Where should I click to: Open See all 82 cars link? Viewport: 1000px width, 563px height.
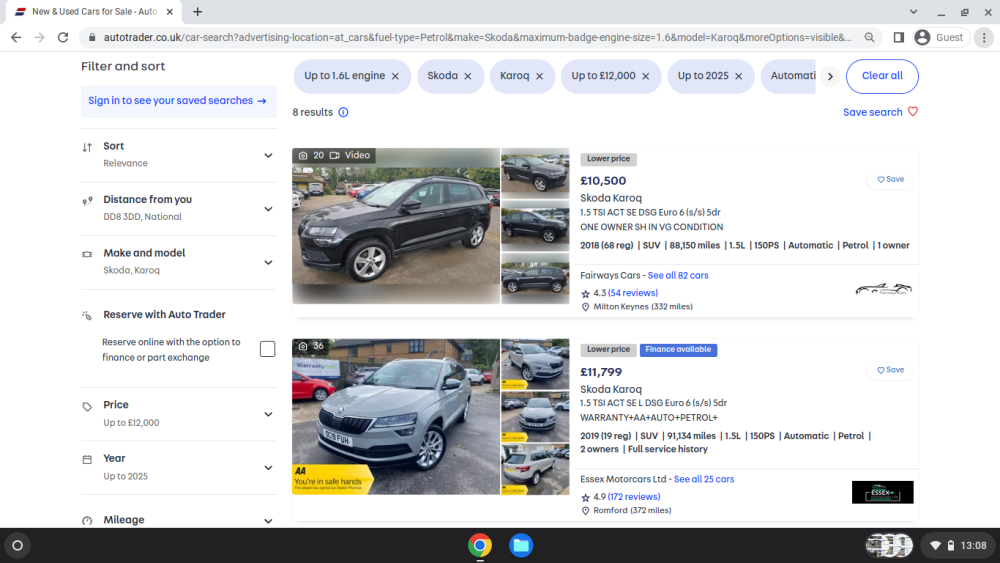tap(678, 275)
